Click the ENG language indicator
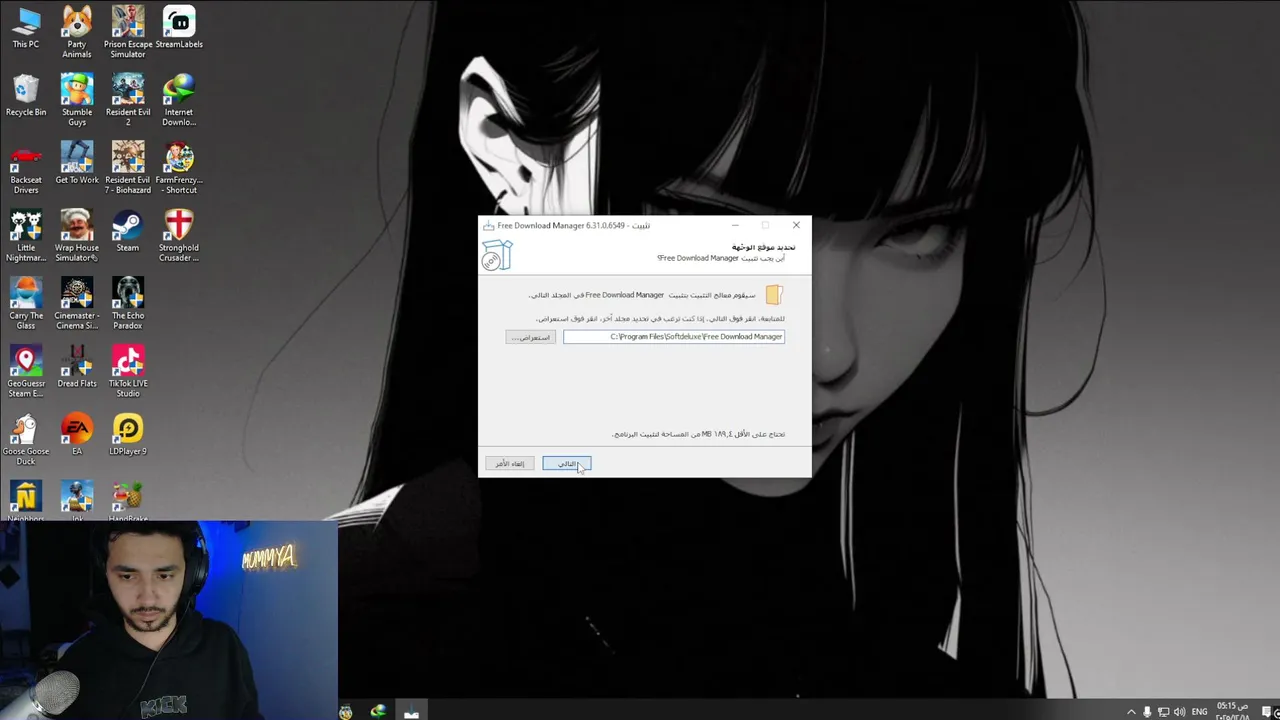This screenshot has height=720, width=1280. click(1199, 712)
